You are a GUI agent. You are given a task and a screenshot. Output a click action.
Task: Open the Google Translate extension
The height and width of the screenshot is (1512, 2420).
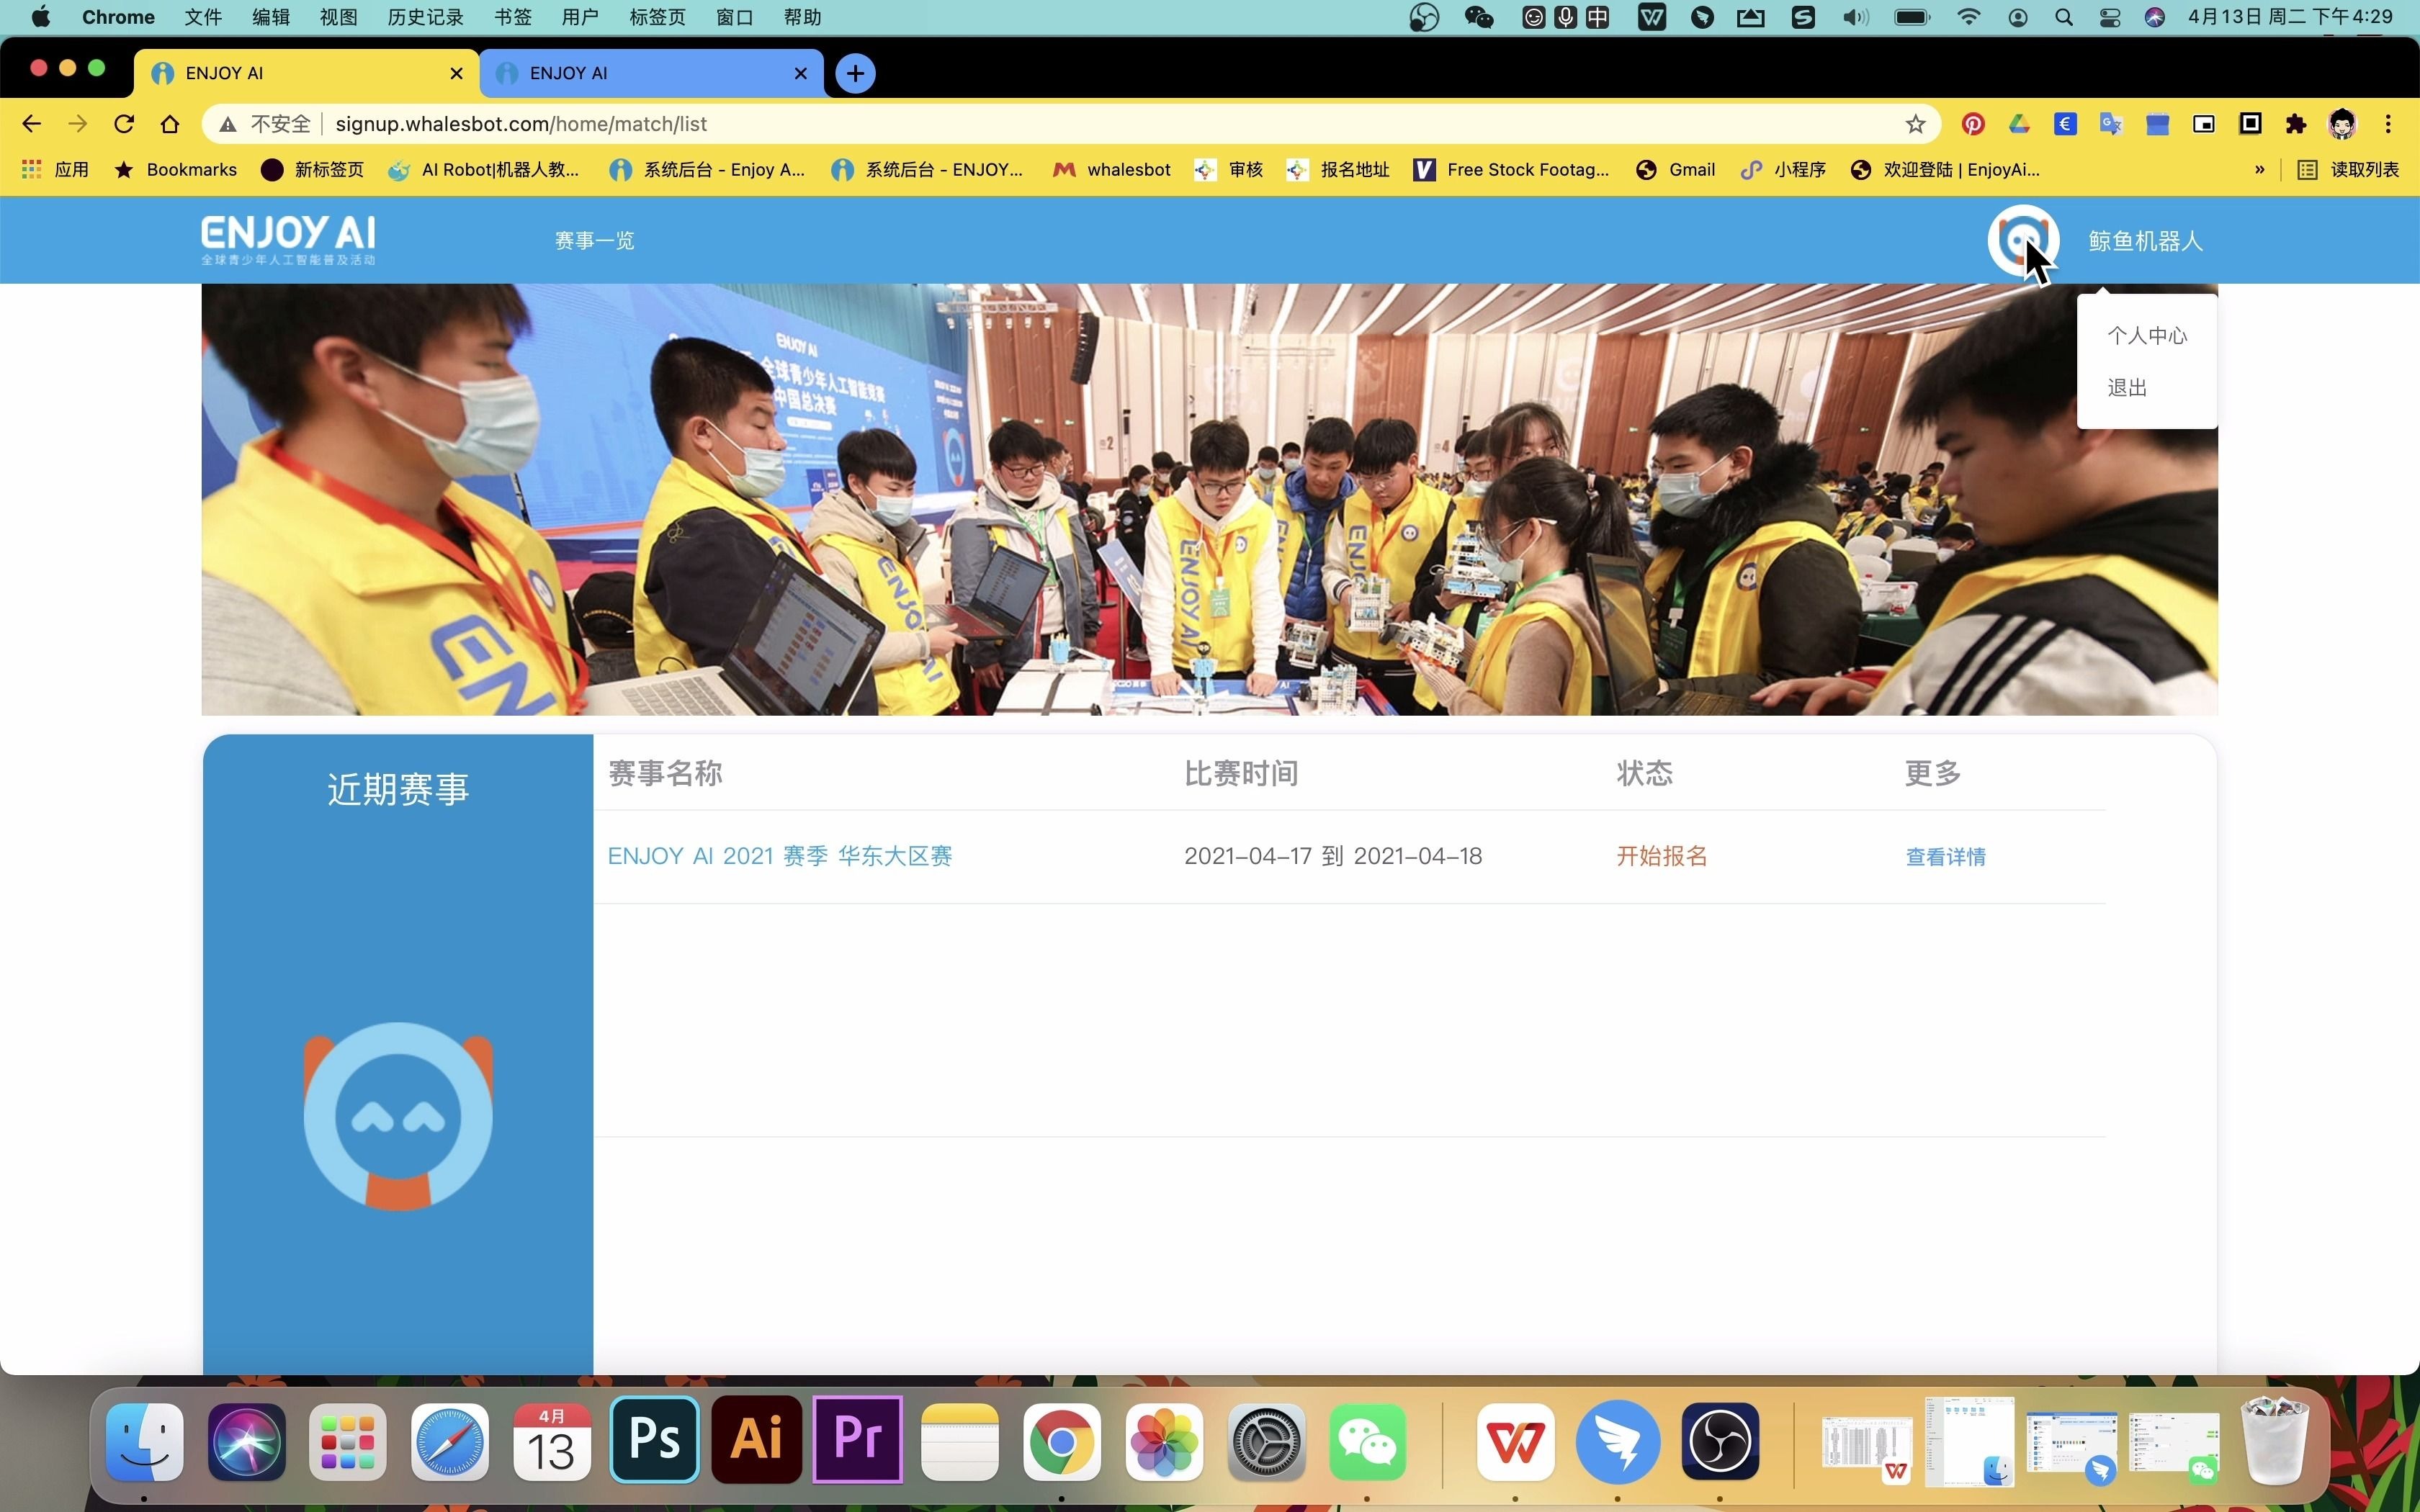pyautogui.click(x=2110, y=124)
